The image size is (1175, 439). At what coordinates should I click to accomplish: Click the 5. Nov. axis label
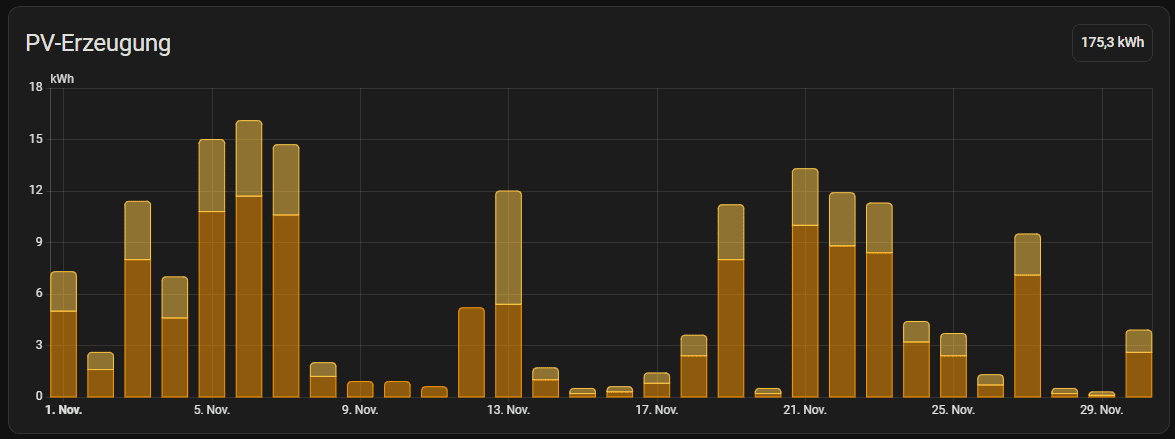coord(212,411)
